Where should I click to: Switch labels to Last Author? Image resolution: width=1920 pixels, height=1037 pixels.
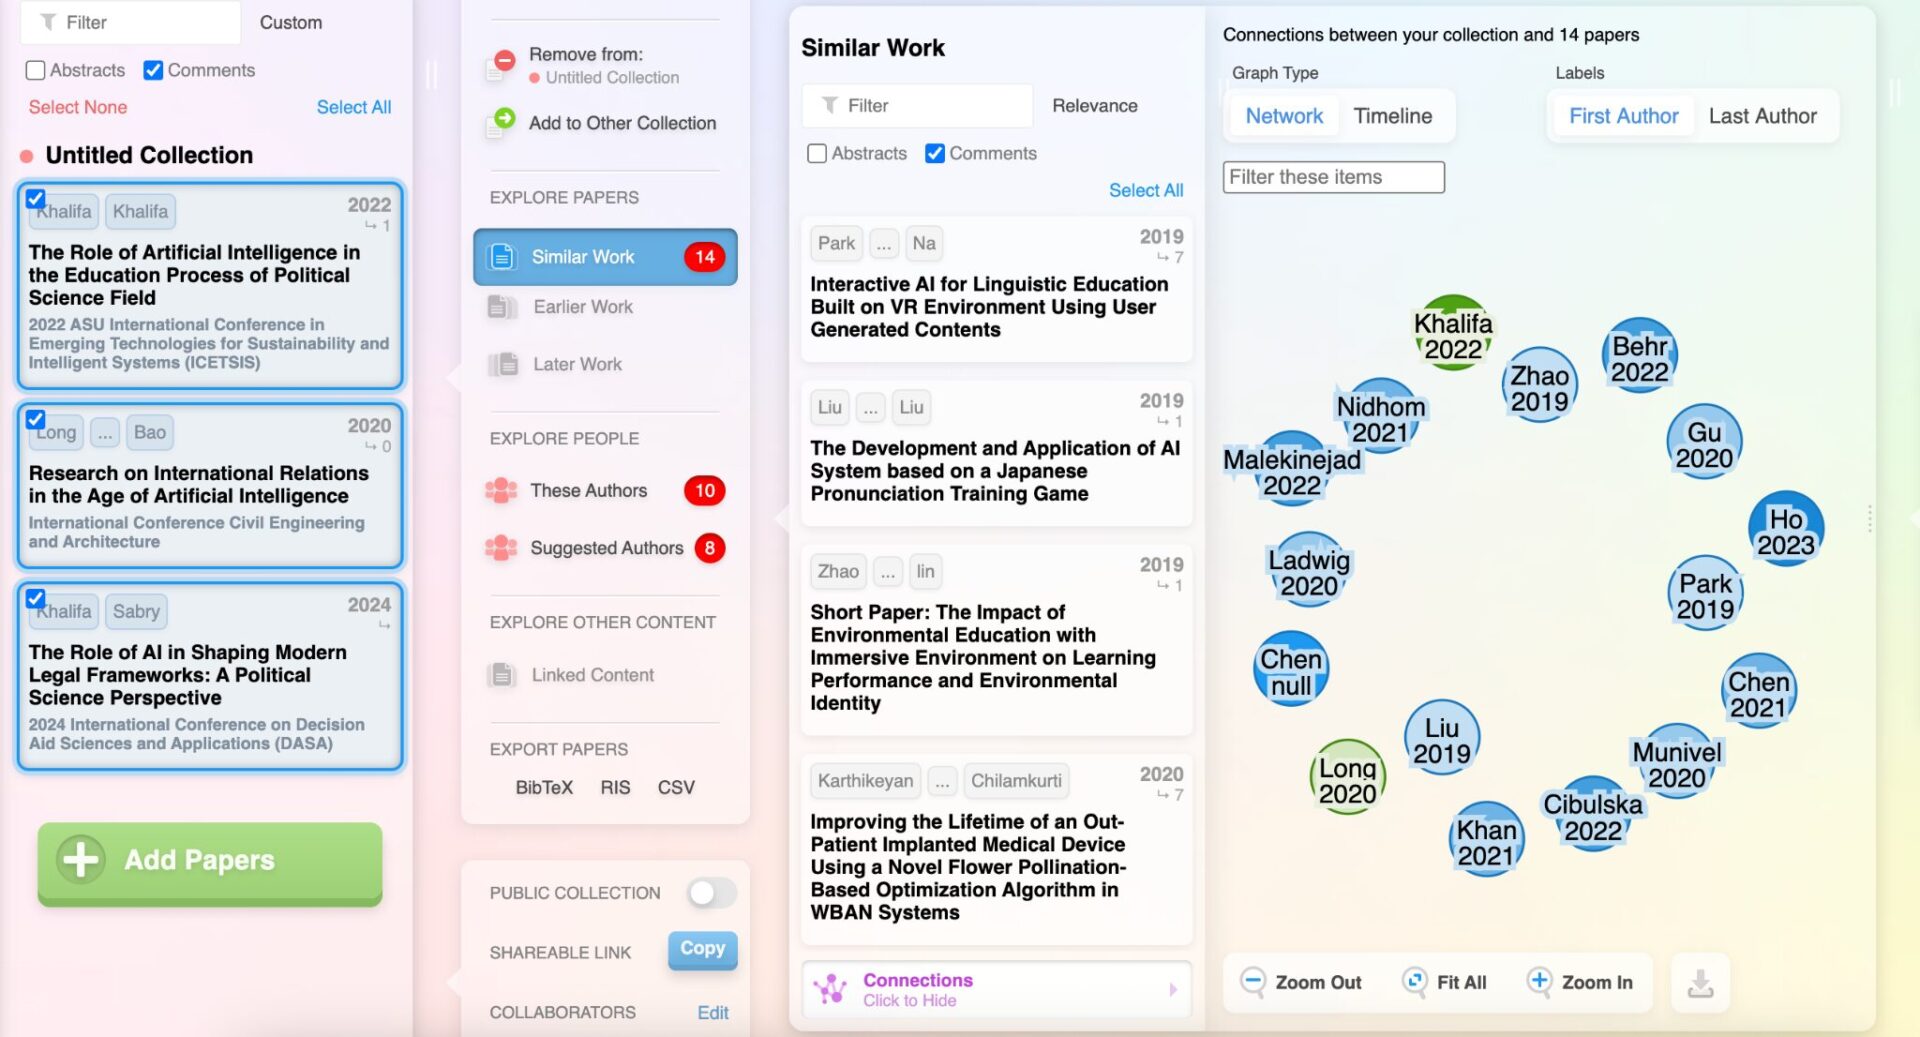[x=1762, y=116]
